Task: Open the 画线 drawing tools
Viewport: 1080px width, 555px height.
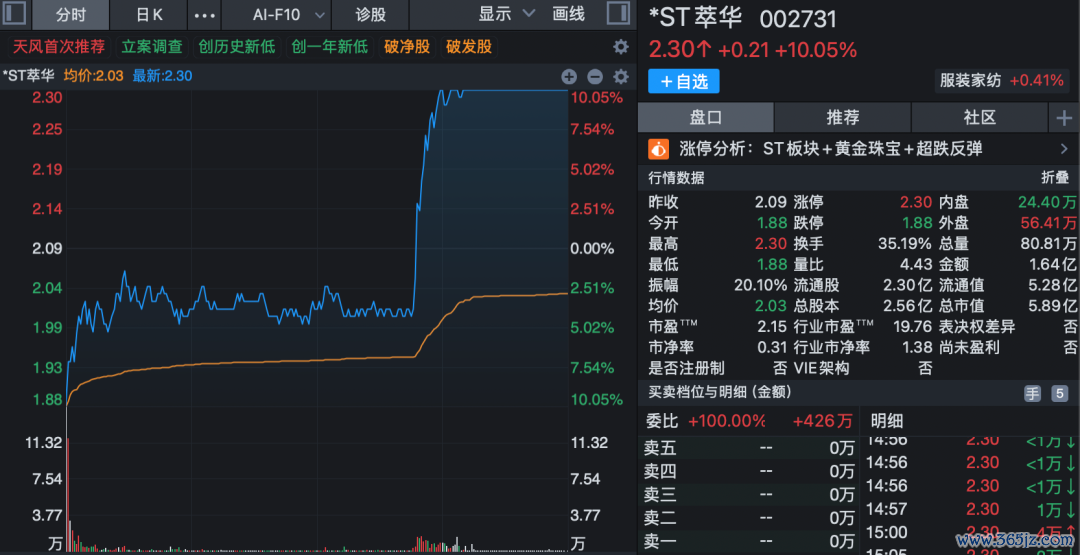Action: tap(568, 14)
